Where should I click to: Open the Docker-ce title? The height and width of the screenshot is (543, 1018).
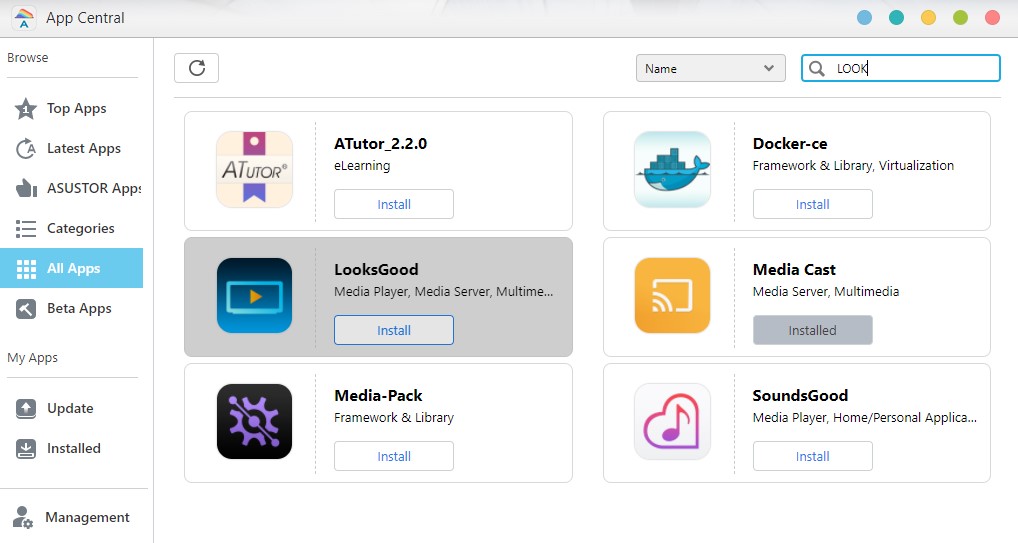pyautogui.click(x=790, y=144)
